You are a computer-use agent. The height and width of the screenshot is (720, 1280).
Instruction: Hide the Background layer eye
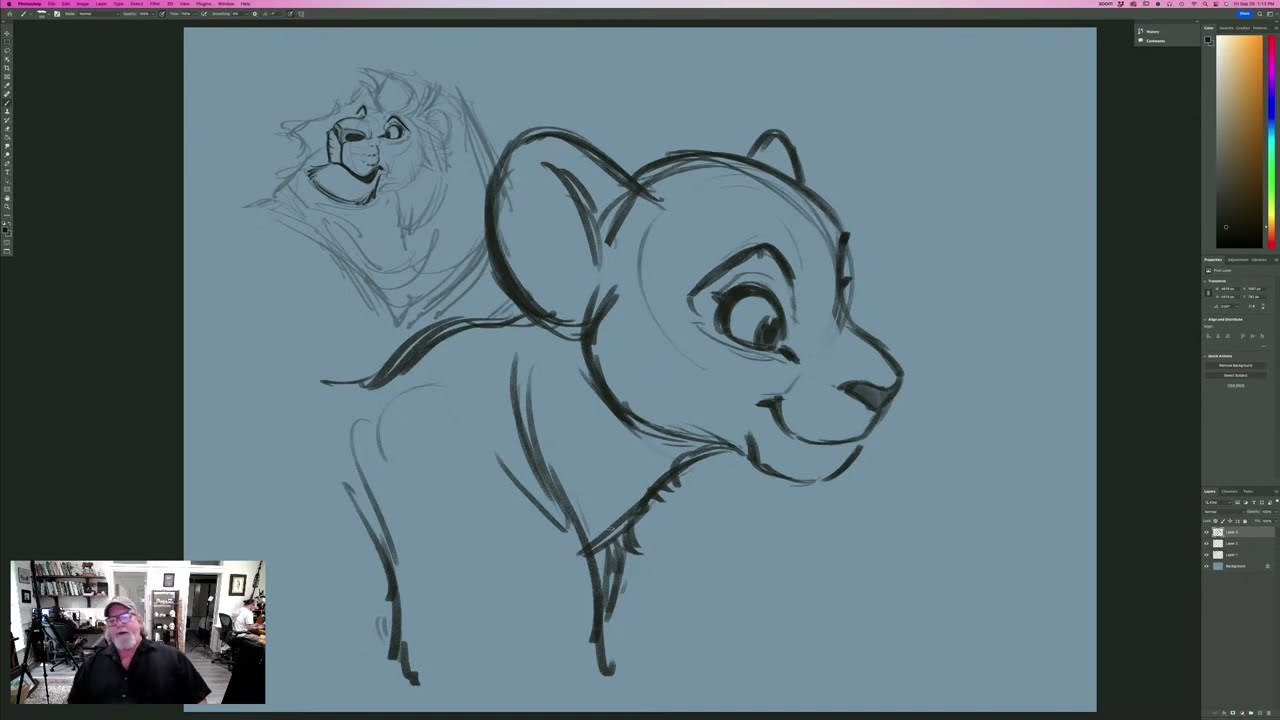pyautogui.click(x=1206, y=566)
